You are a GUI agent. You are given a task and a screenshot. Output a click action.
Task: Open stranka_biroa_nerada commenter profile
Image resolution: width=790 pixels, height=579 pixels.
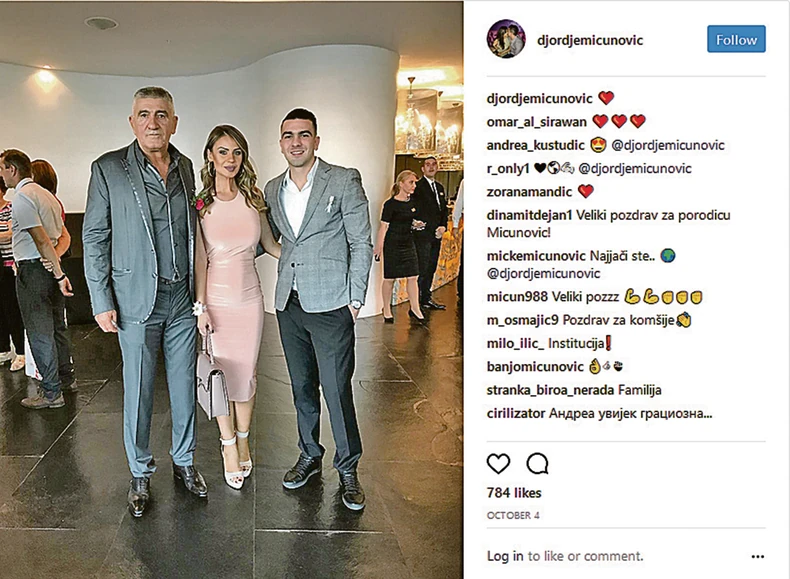click(550, 390)
